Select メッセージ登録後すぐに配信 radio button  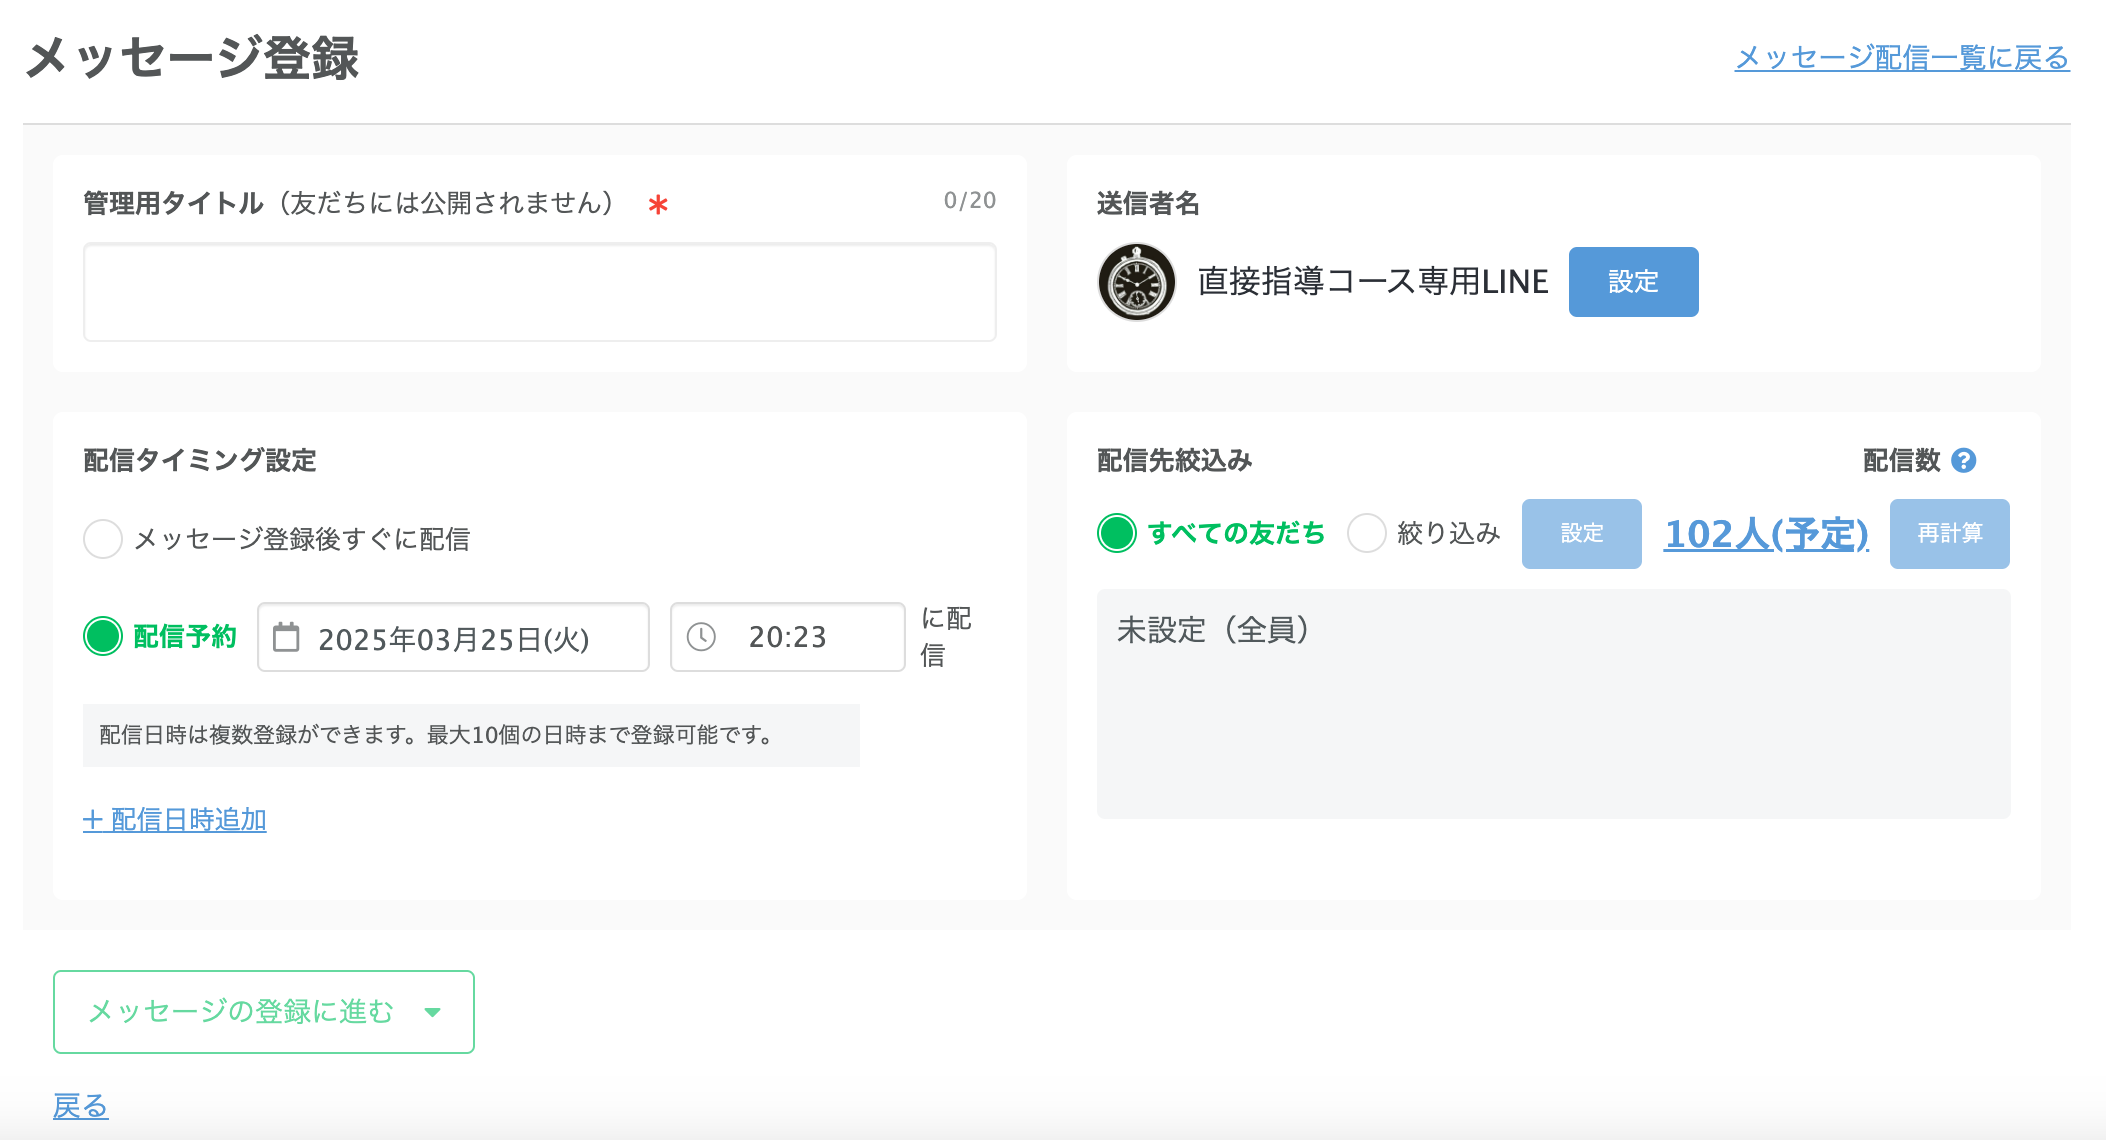[103, 539]
